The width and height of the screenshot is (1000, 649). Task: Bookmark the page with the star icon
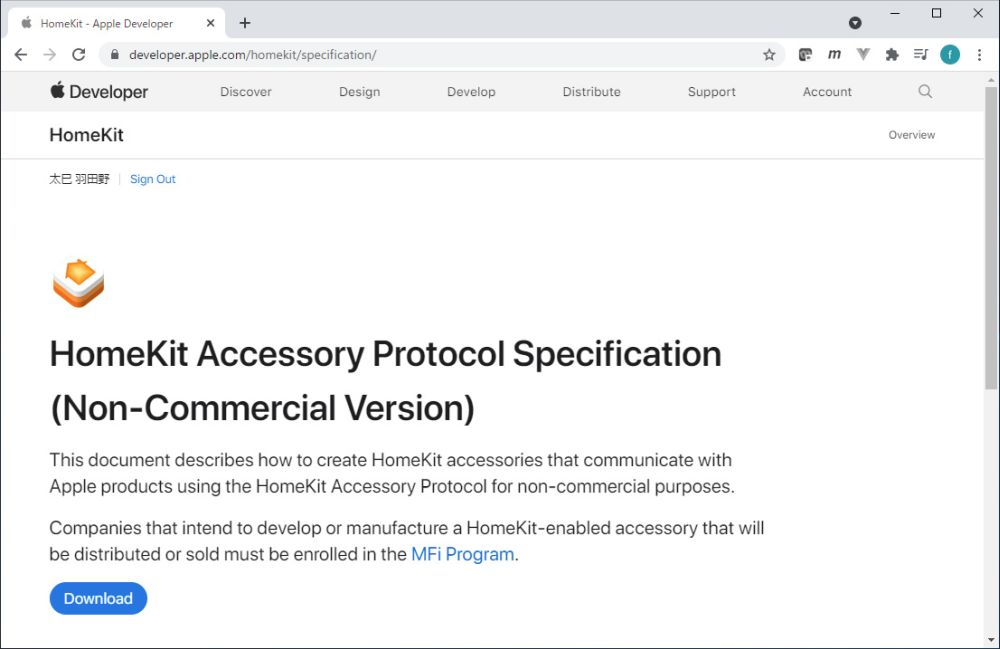(770, 55)
